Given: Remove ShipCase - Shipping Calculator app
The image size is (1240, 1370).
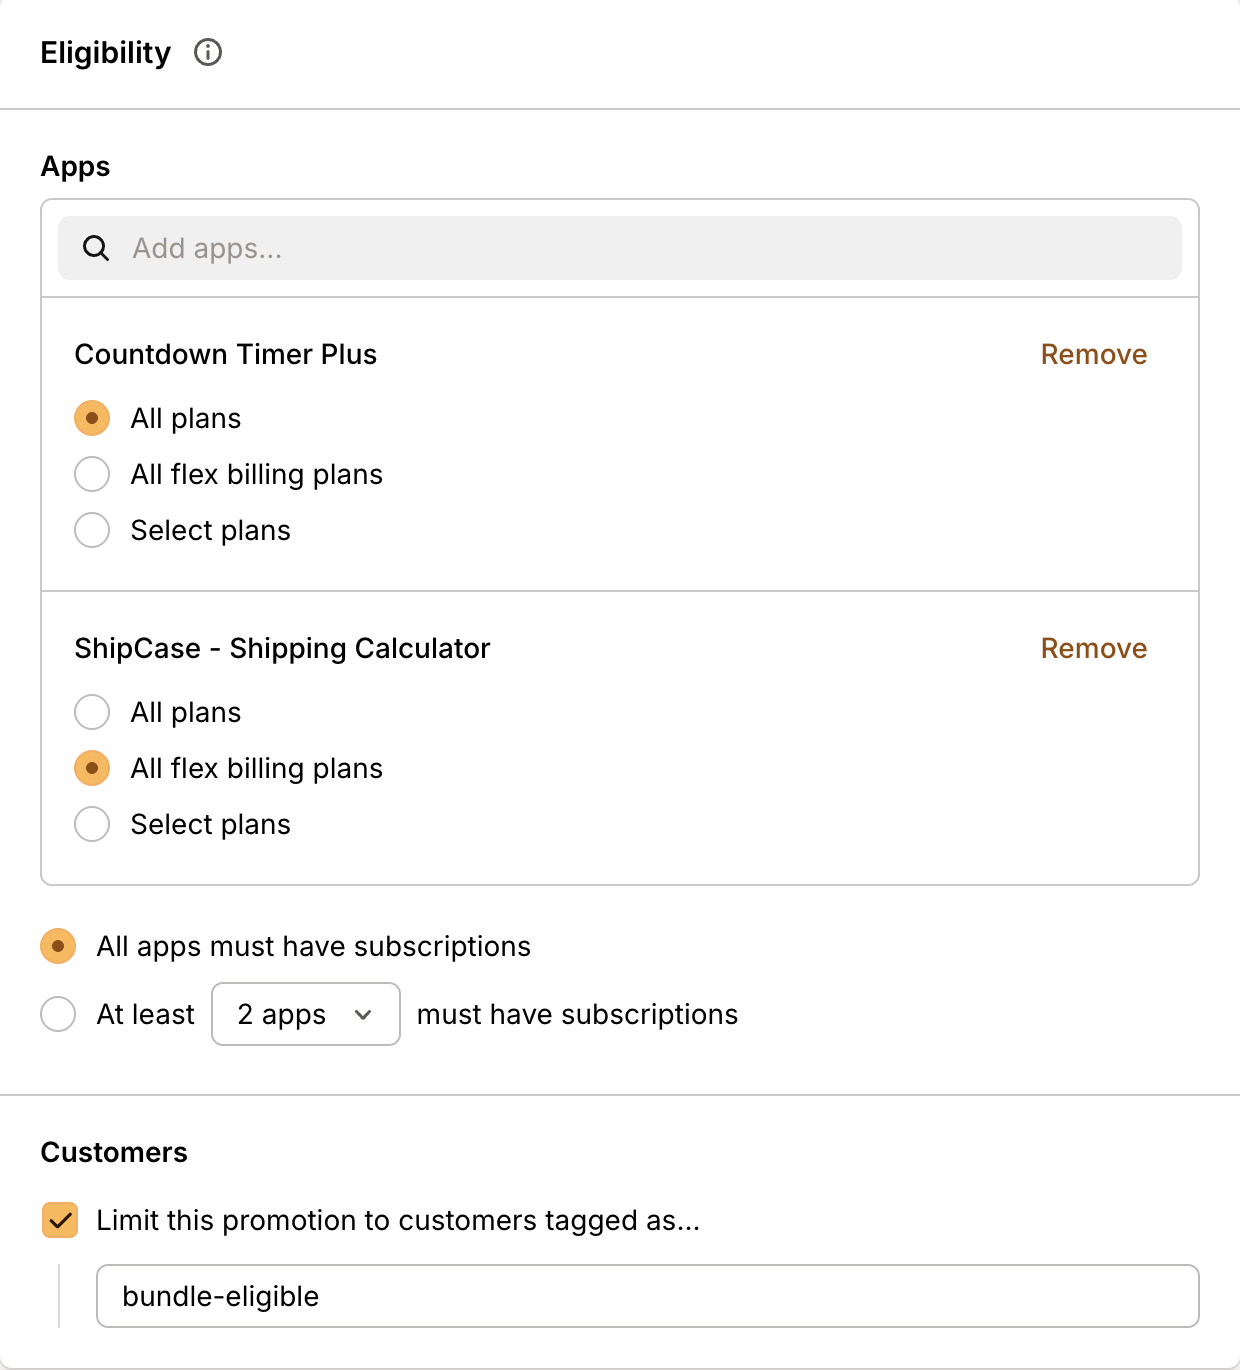Looking at the screenshot, I should [x=1093, y=648].
